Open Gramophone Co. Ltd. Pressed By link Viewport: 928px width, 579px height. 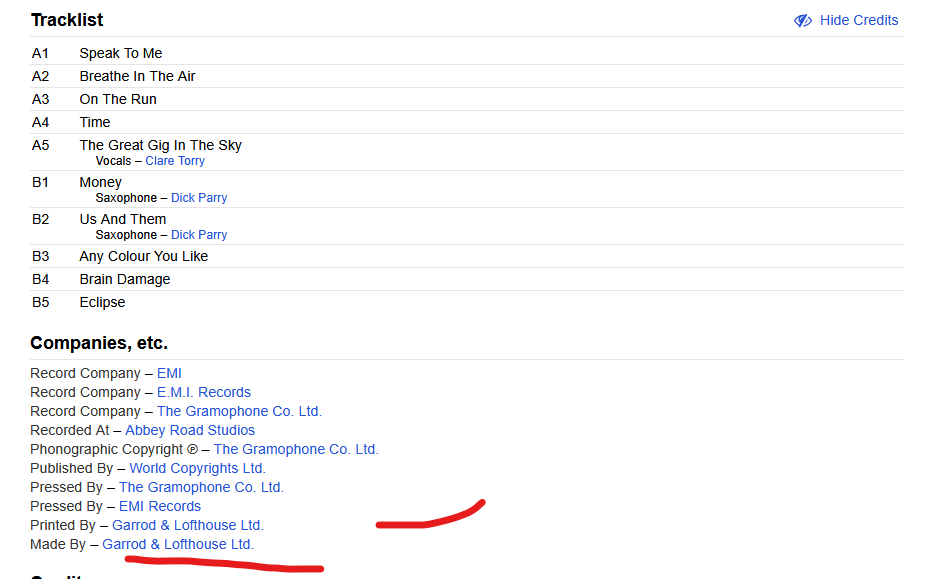pos(201,487)
